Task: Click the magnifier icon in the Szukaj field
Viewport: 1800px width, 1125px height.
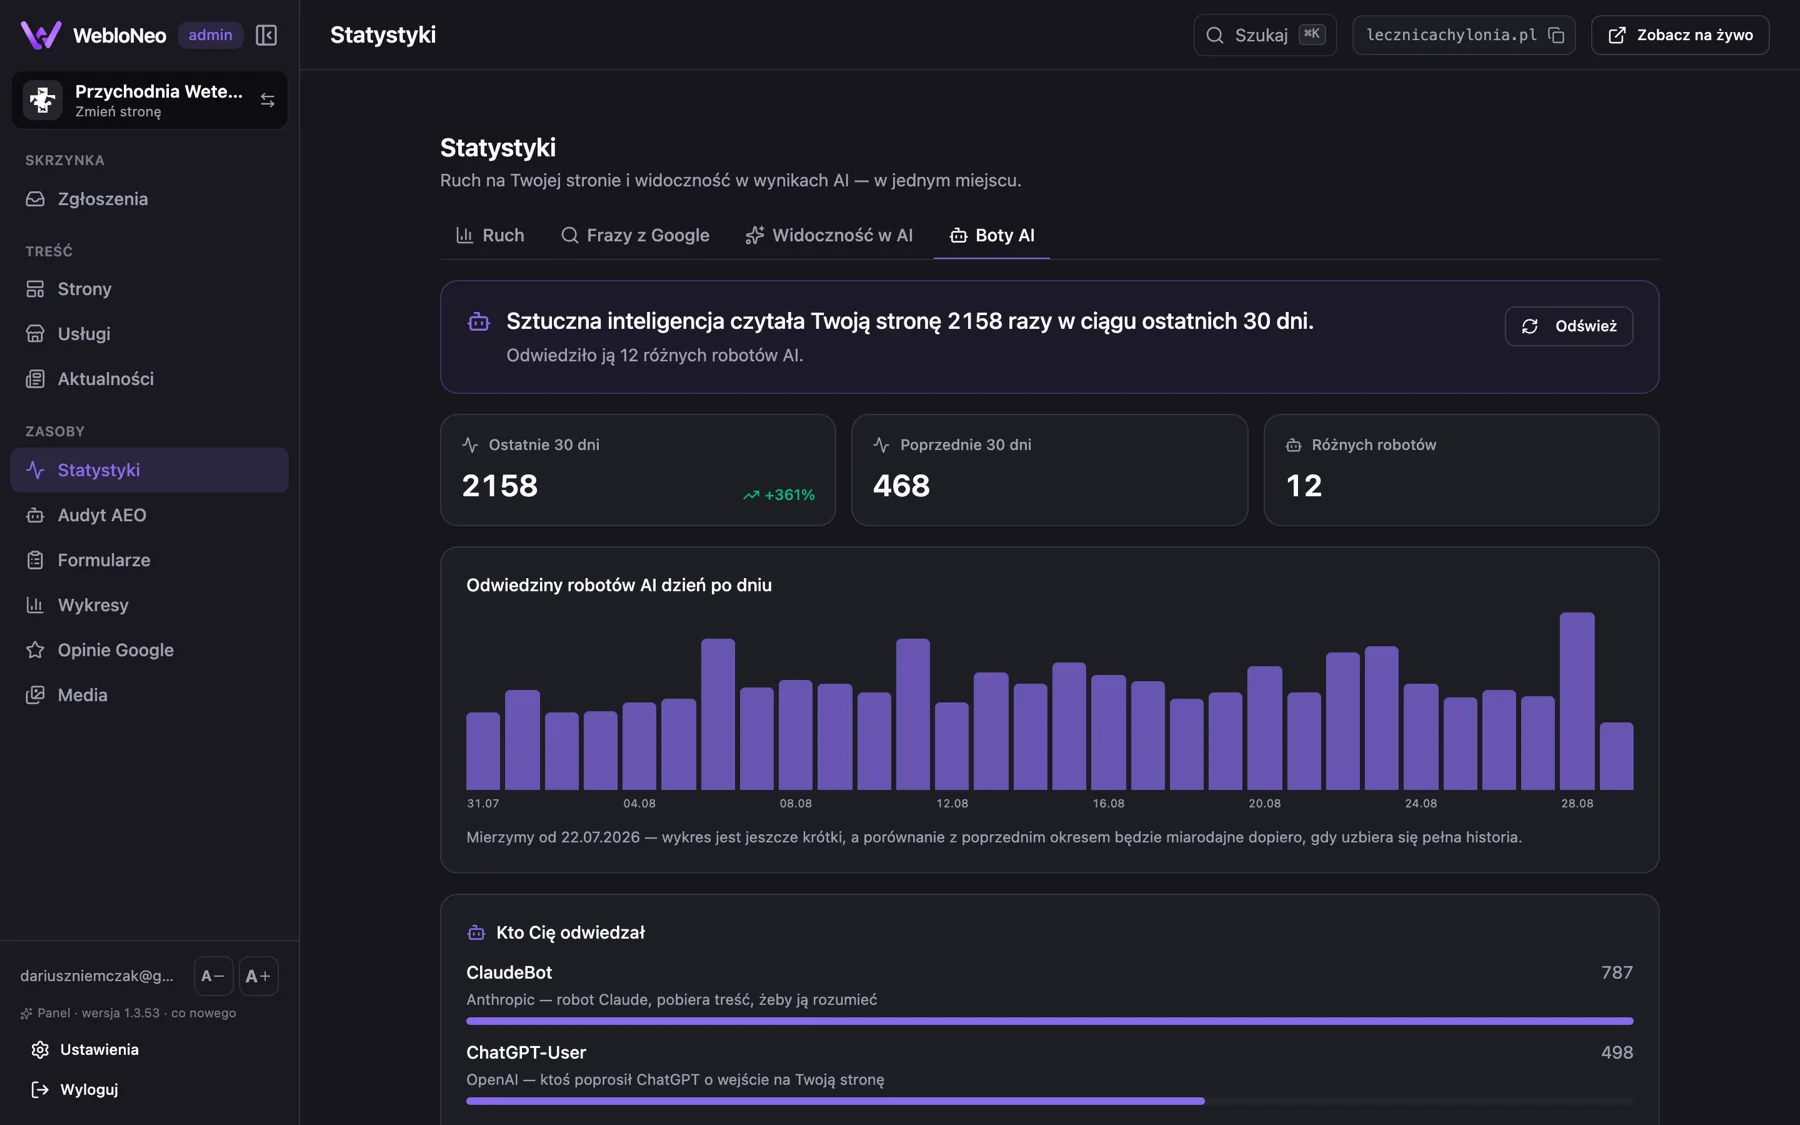Action: (x=1215, y=35)
